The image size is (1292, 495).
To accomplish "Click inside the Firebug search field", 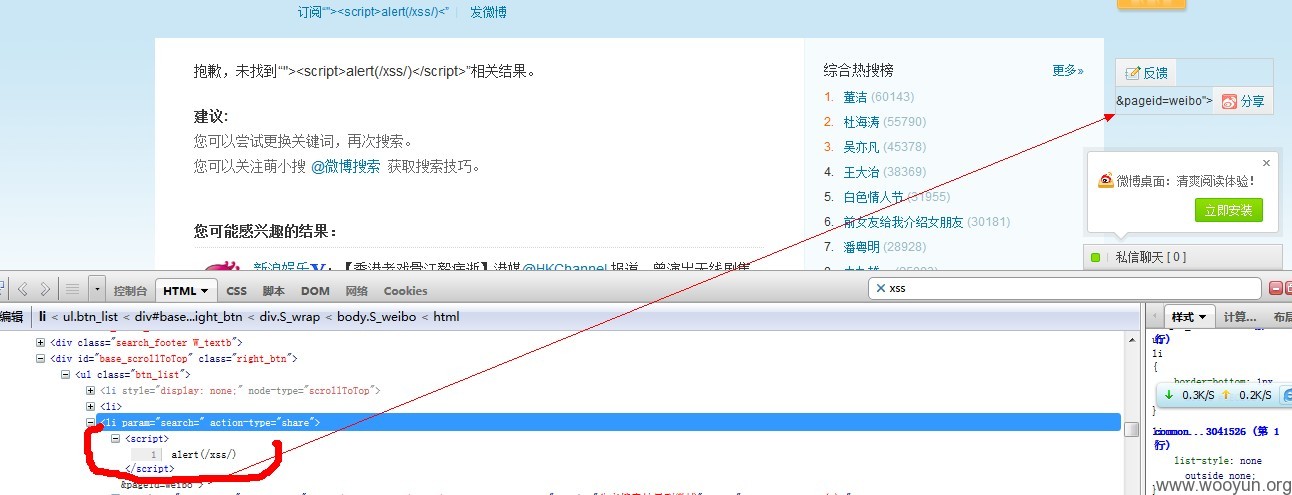I will pyautogui.click(x=1065, y=288).
